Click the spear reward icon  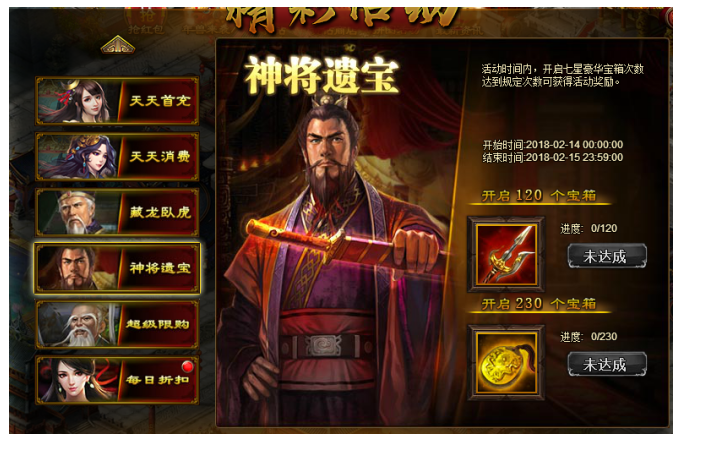tap(507, 254)
